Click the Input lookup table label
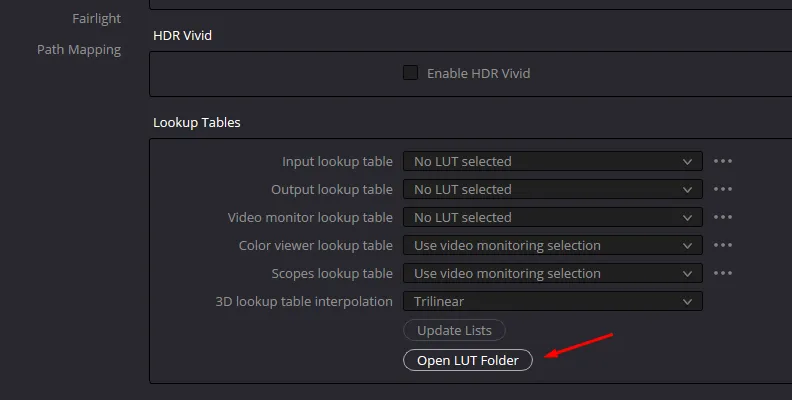This screenshot has width=792, height=400. pos(337,161)
